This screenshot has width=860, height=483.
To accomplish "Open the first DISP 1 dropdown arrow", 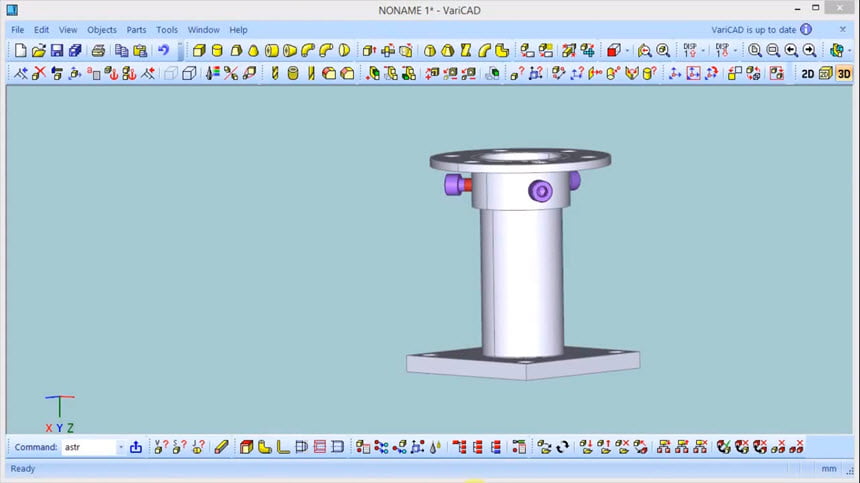I will click(703, 50).
